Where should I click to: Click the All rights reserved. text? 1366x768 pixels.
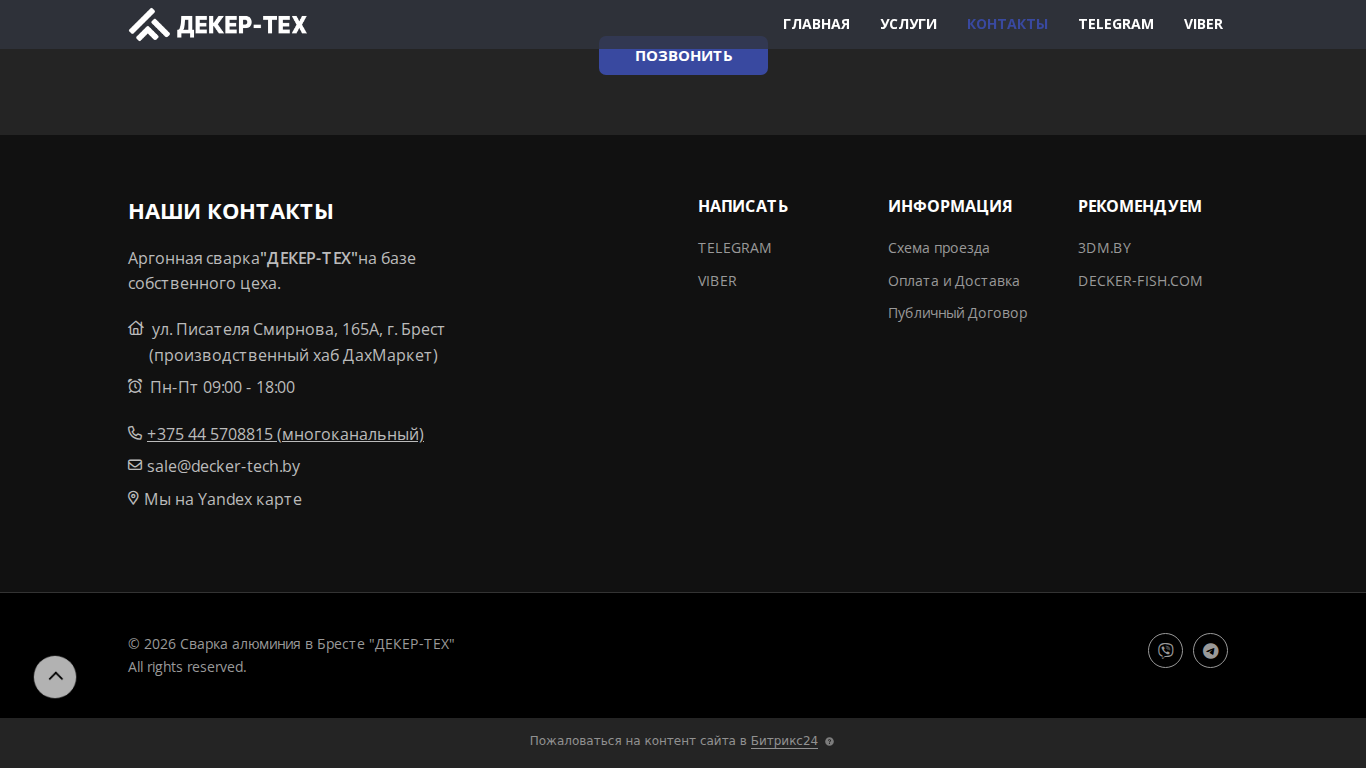coord(187,667)
